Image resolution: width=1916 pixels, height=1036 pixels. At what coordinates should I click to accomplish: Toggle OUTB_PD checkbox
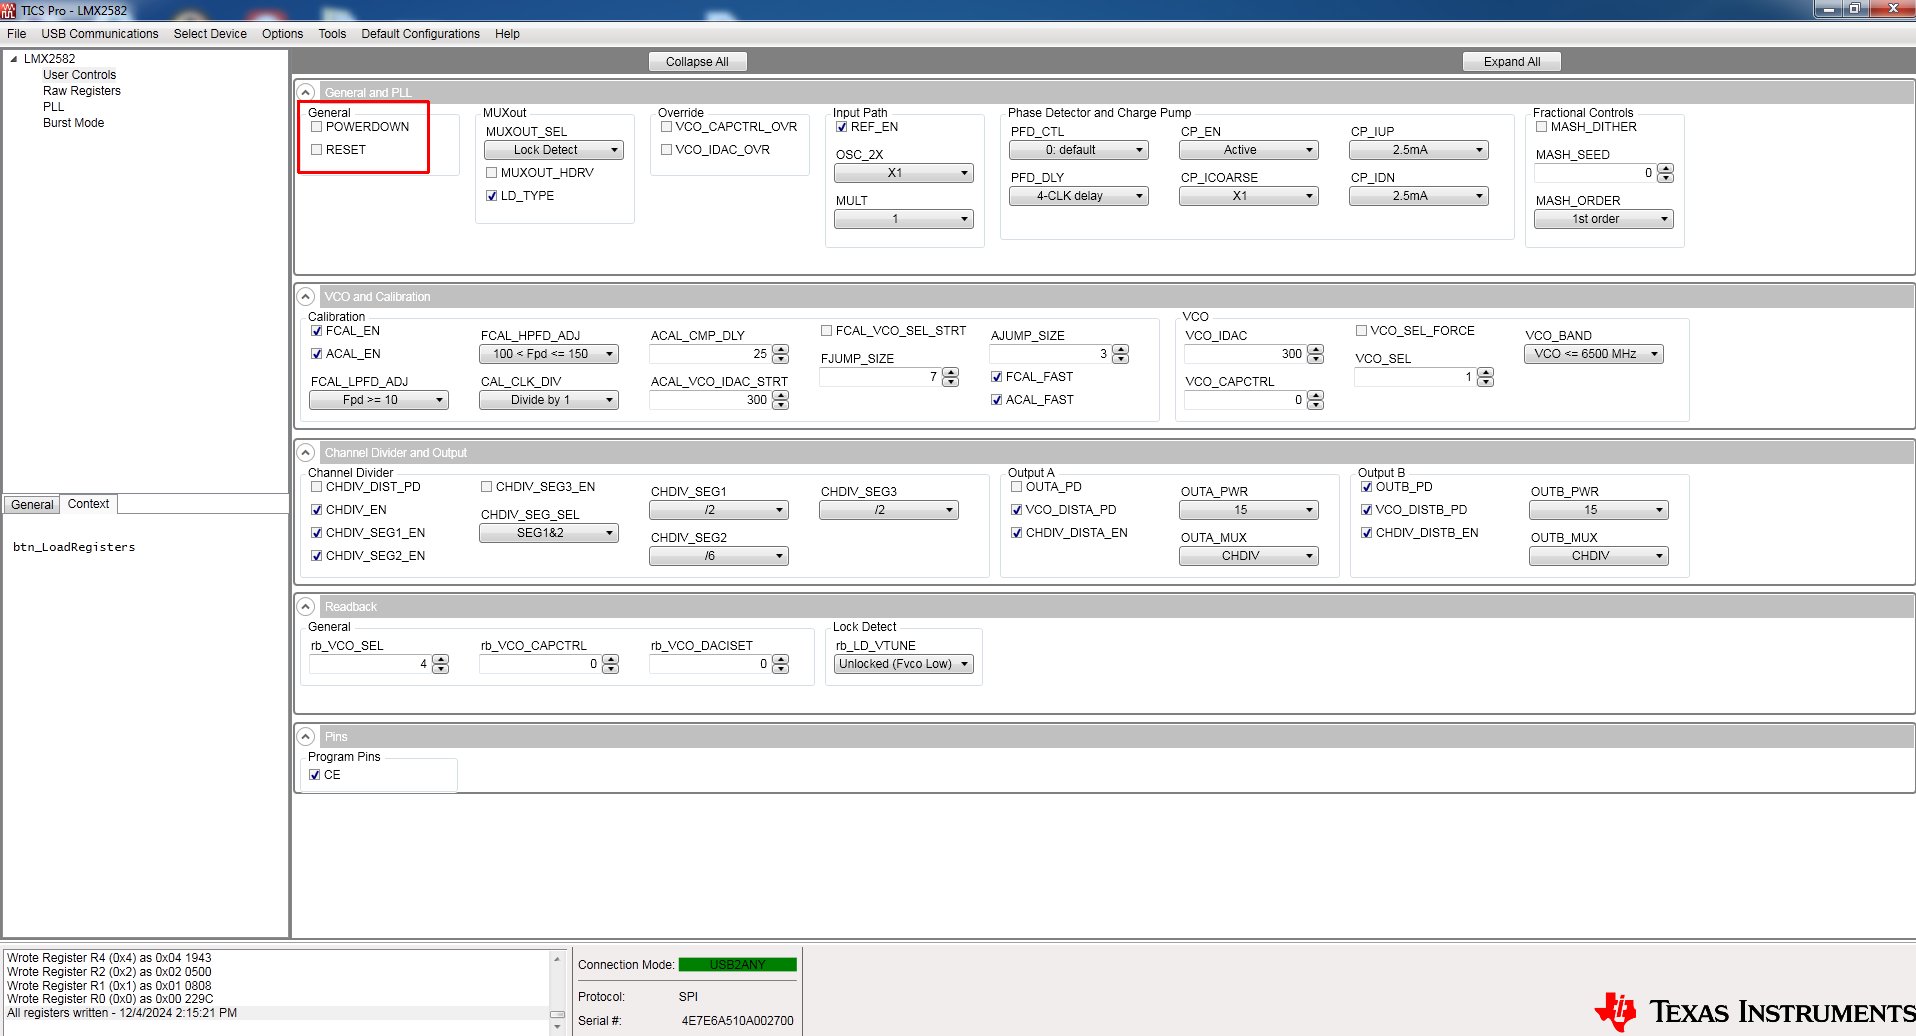pos(1366,487)
